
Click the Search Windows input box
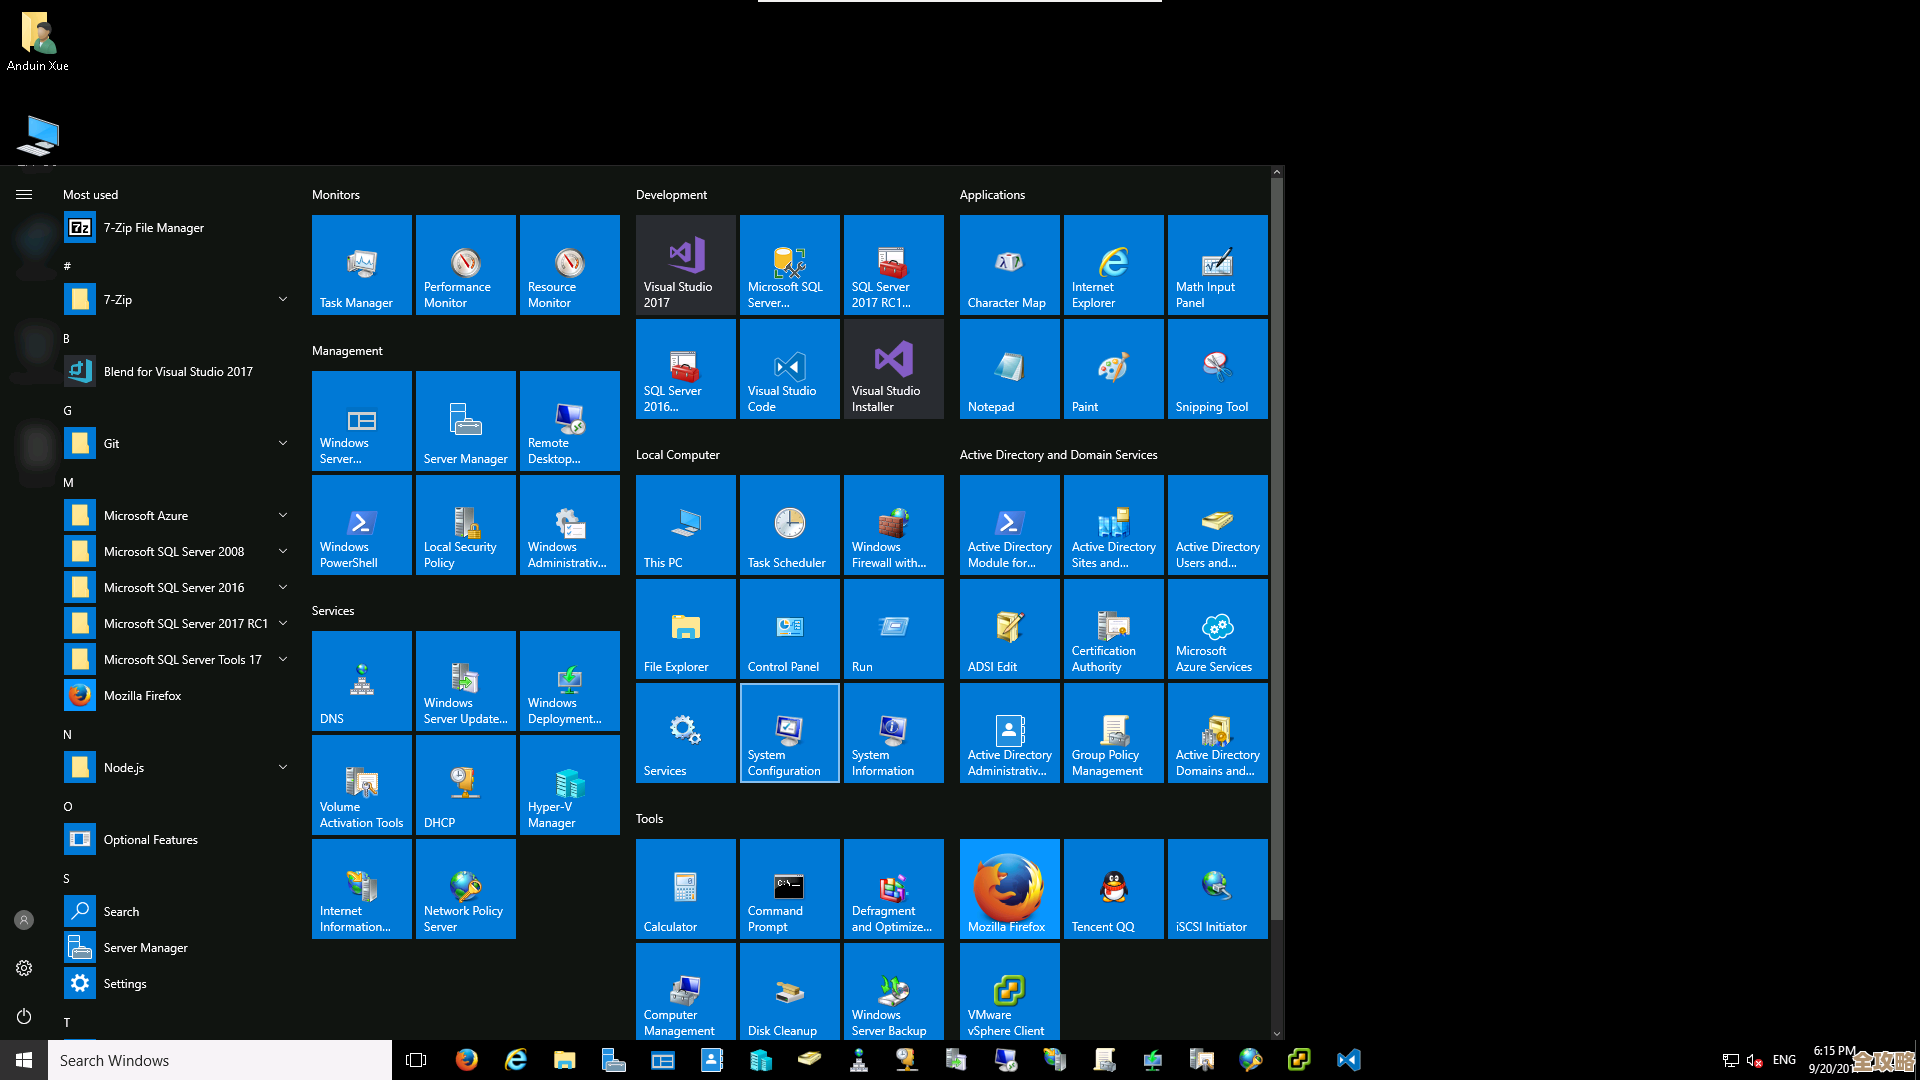pyautogui.click(x=220, y=1060)
